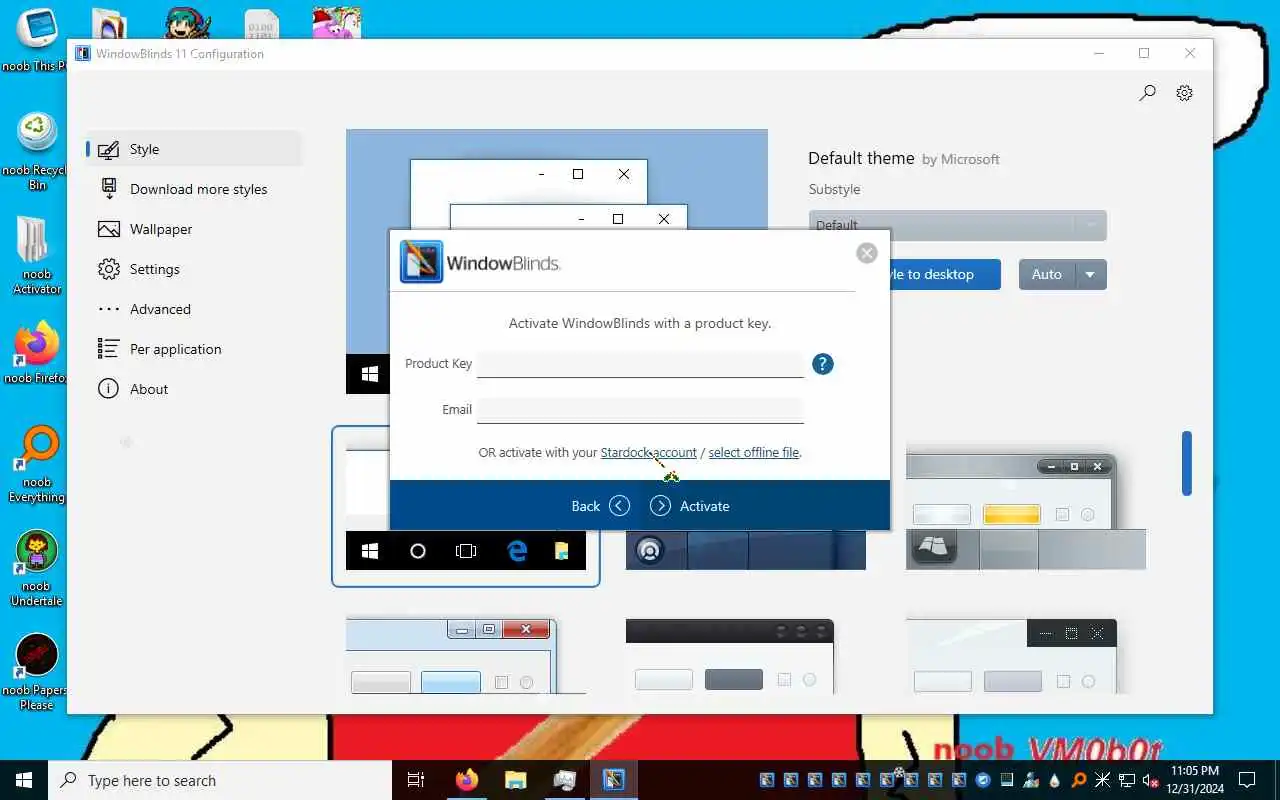Click the Email input field
Image resolution: width=1280 pixels, height=800 pixels.
coord(640,410)
